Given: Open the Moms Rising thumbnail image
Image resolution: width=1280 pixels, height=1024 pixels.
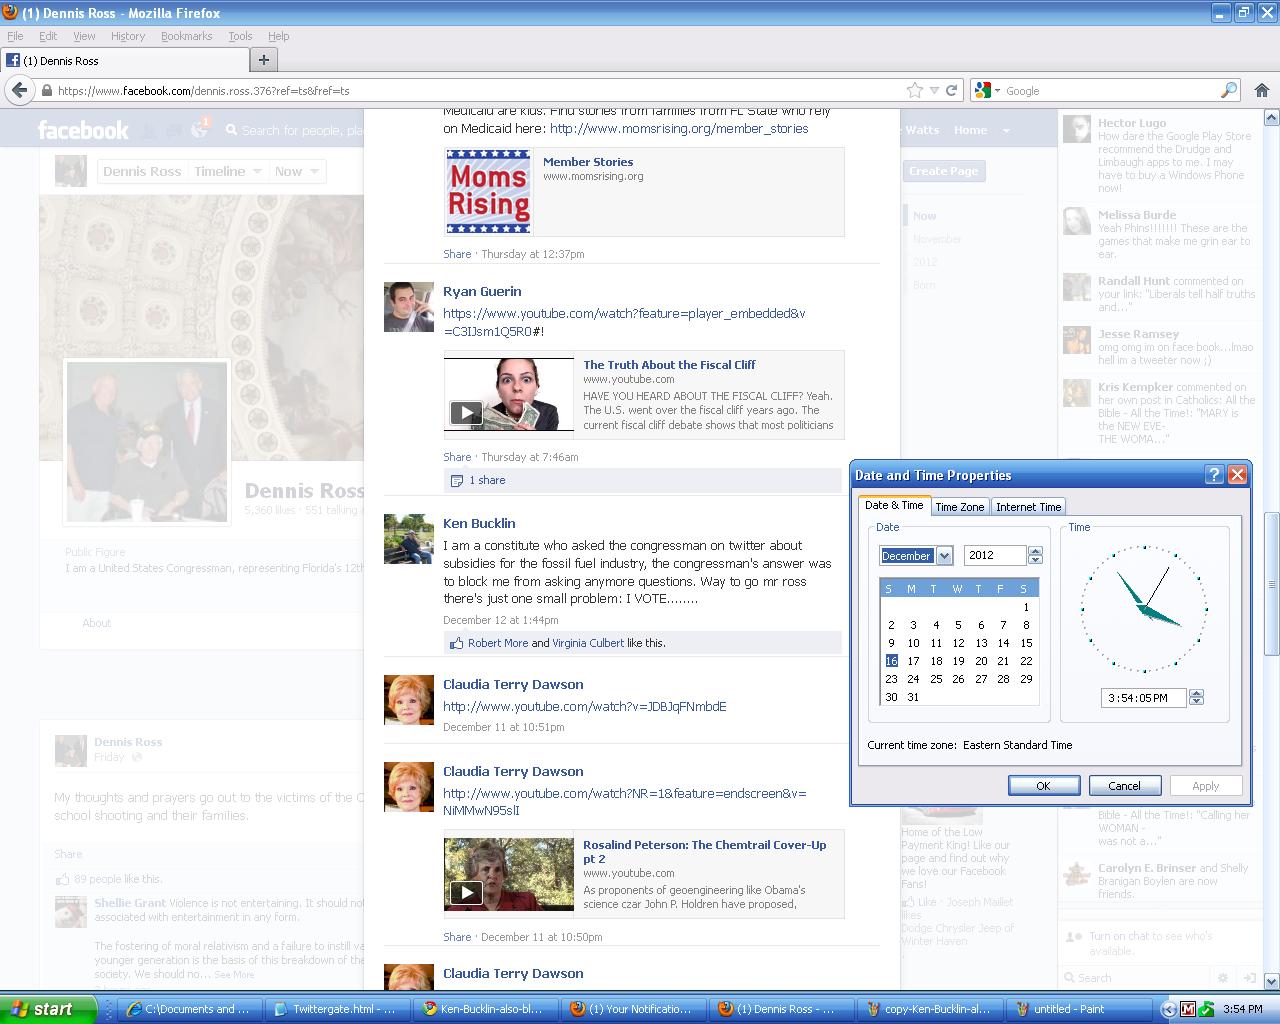Looking at the screenshot, I should (488, 191).
